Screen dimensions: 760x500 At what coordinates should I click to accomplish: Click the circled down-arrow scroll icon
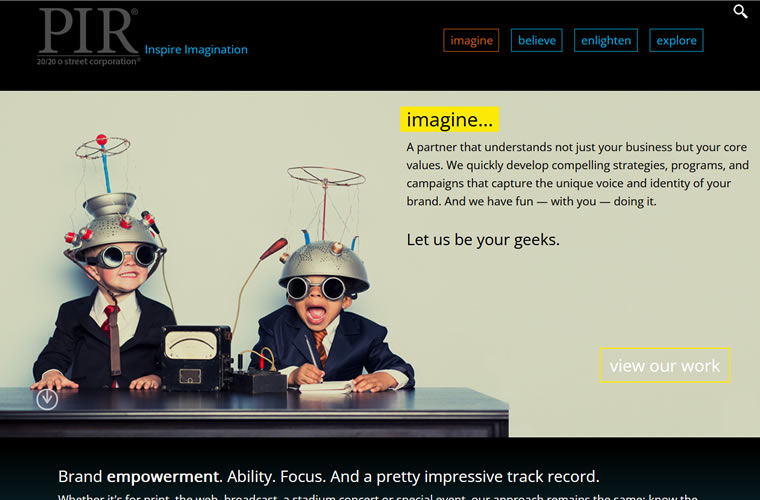coord(47,399)
